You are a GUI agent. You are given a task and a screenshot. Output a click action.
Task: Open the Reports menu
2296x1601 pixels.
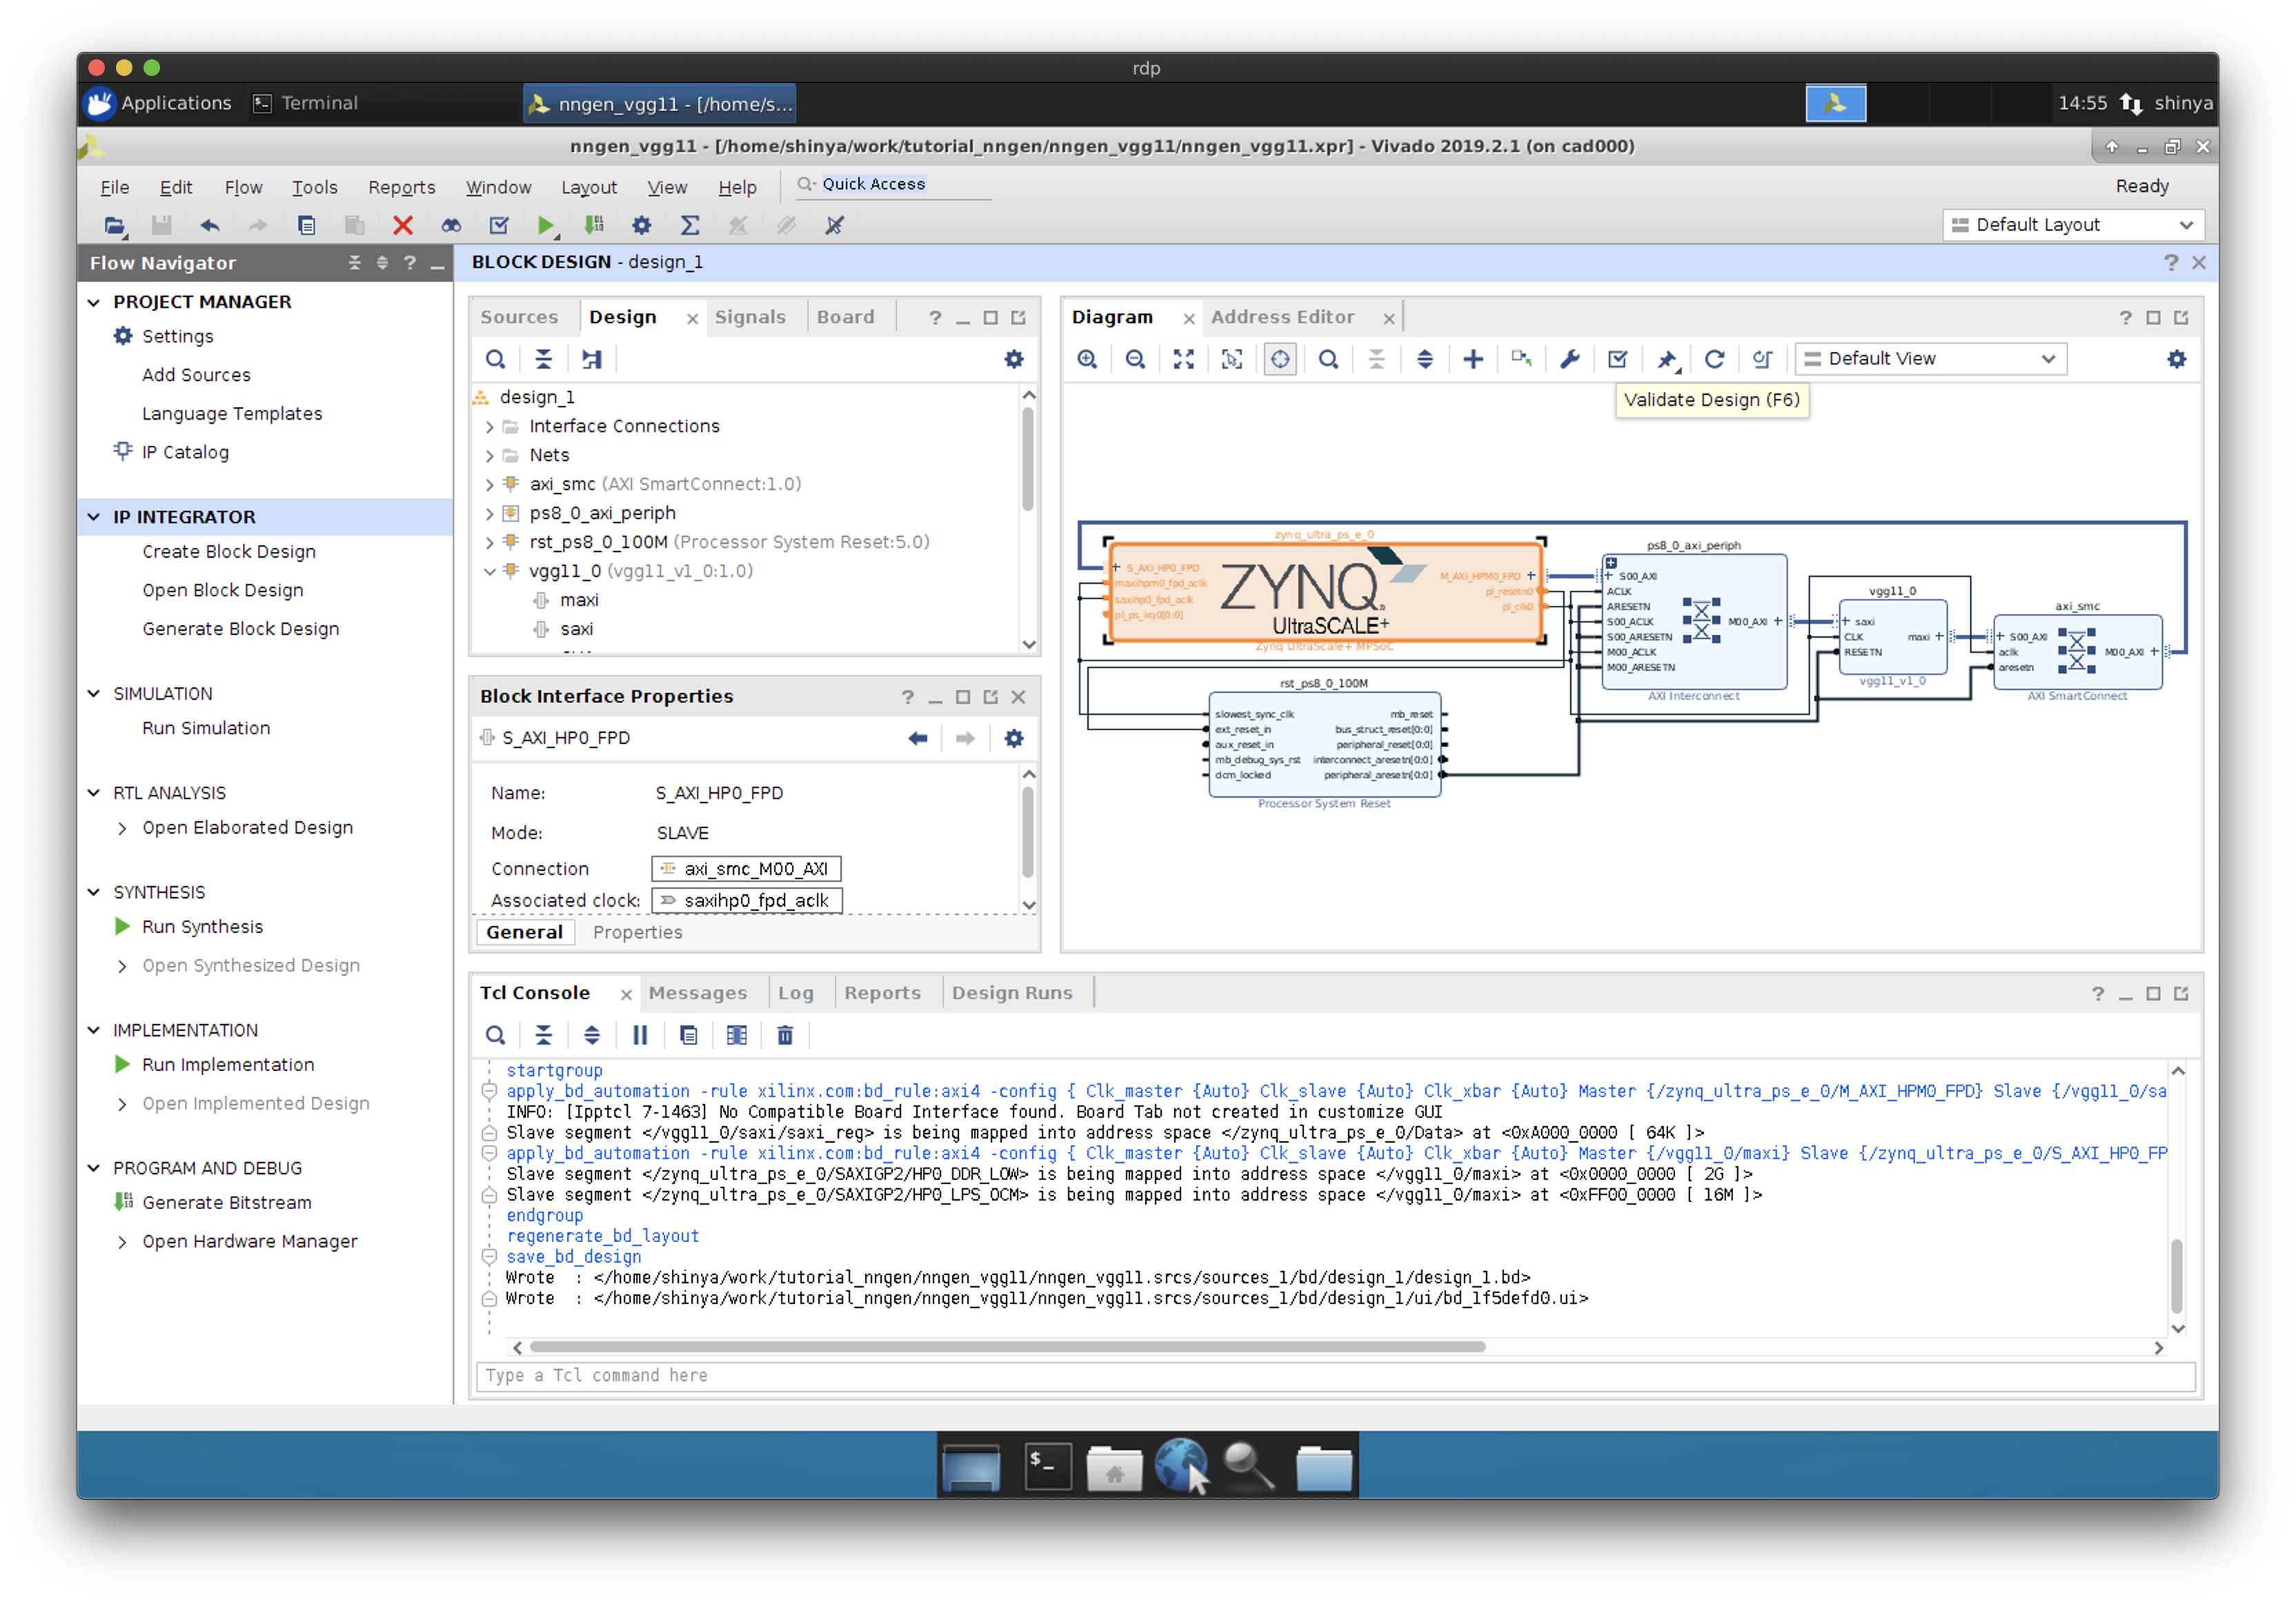(x=401, y=187)
